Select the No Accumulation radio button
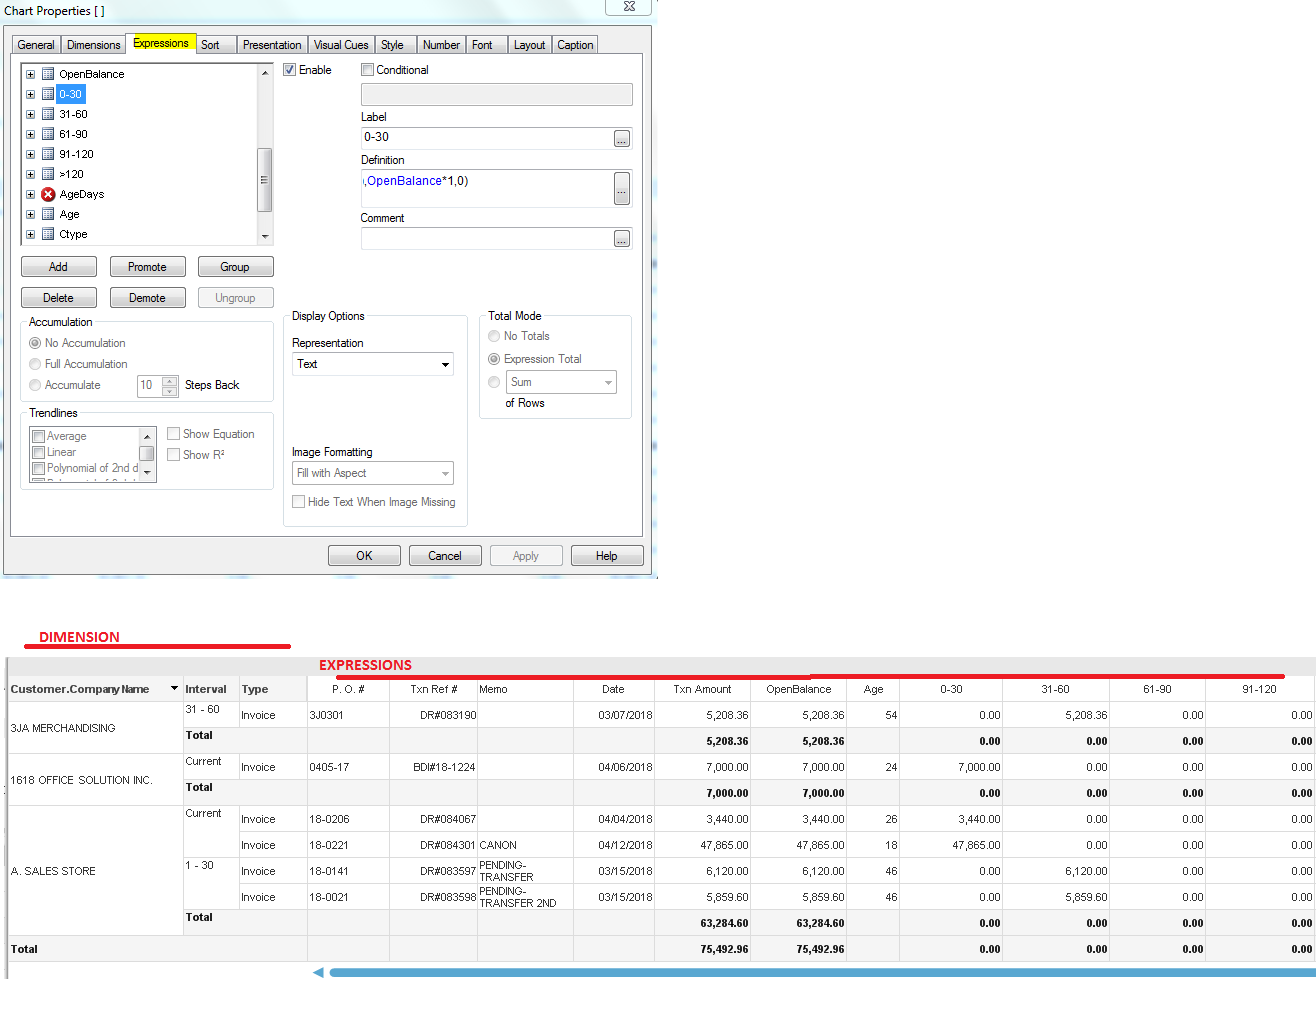Viewport: 1316px width, 1022px height. pos(35,343)
